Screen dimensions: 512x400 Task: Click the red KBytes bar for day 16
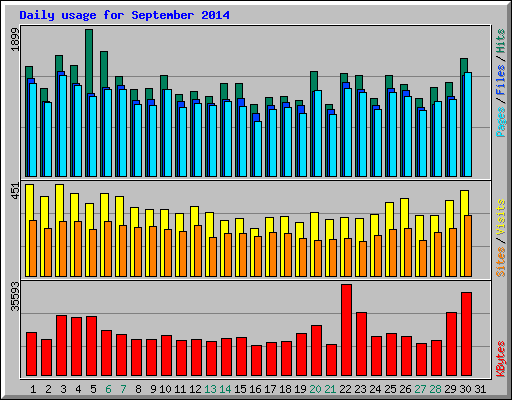click(x=256, y=361)
